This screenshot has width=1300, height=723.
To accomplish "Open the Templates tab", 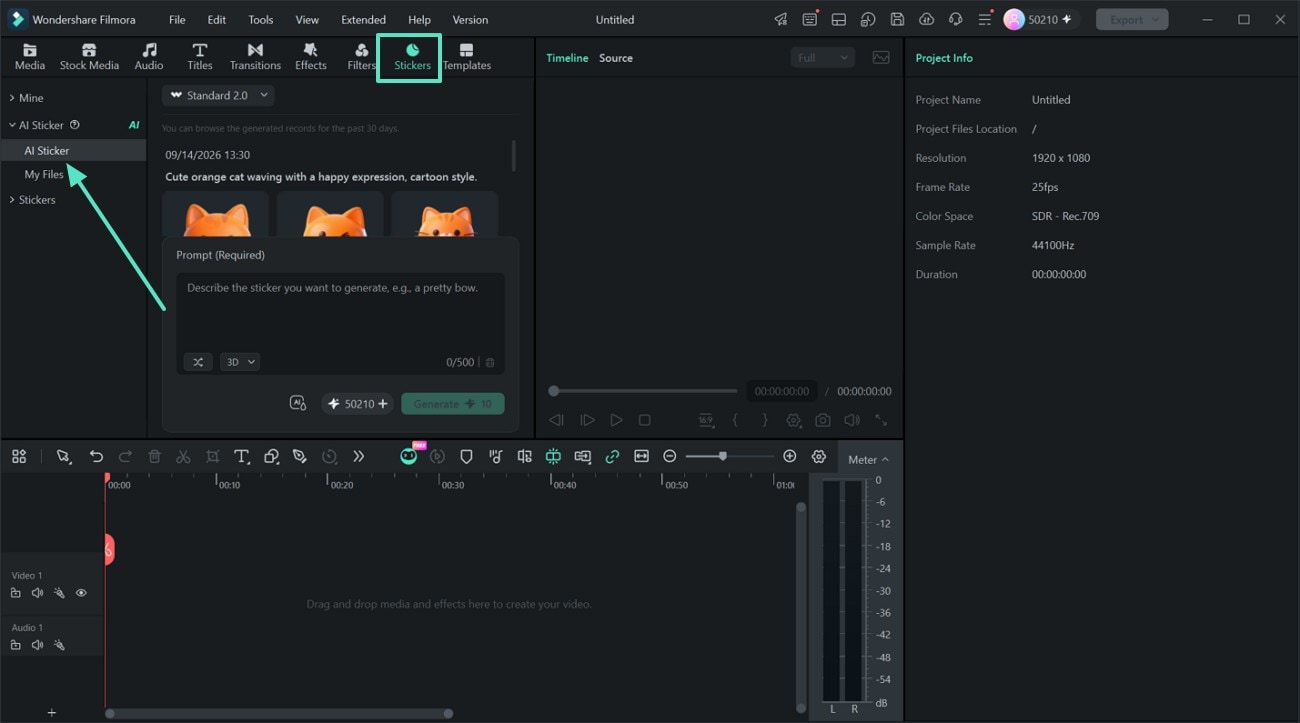I will tap(467, 57).
